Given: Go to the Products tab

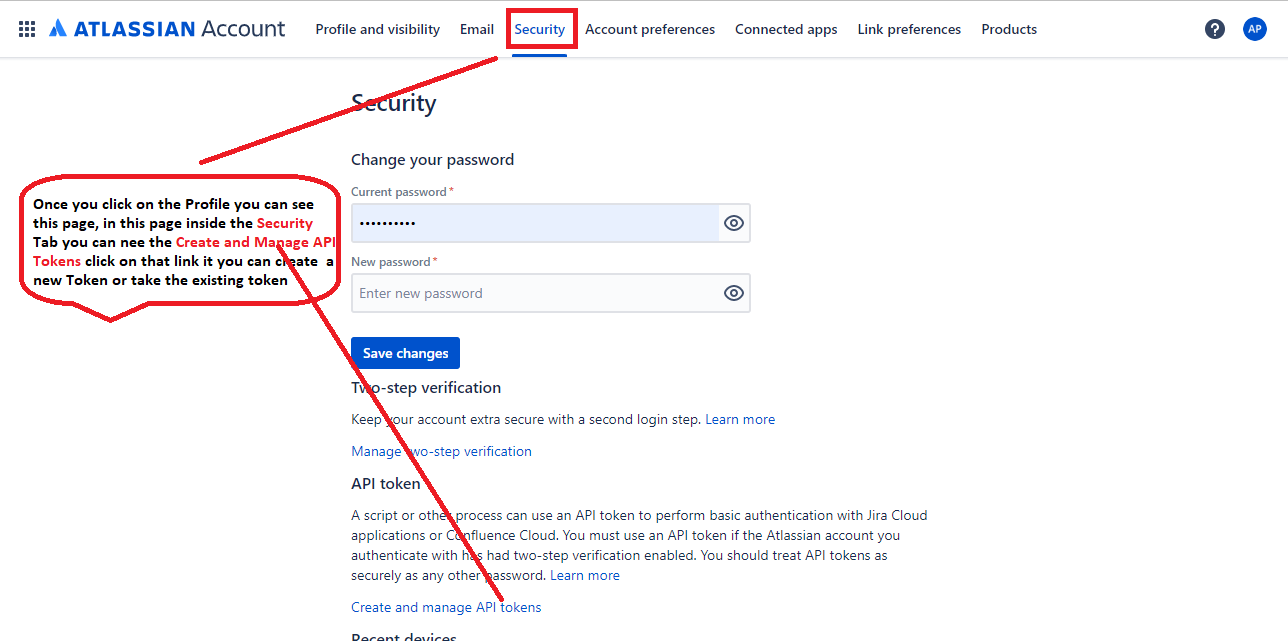Looking at the screenshot, I should tap(1009, 29).
